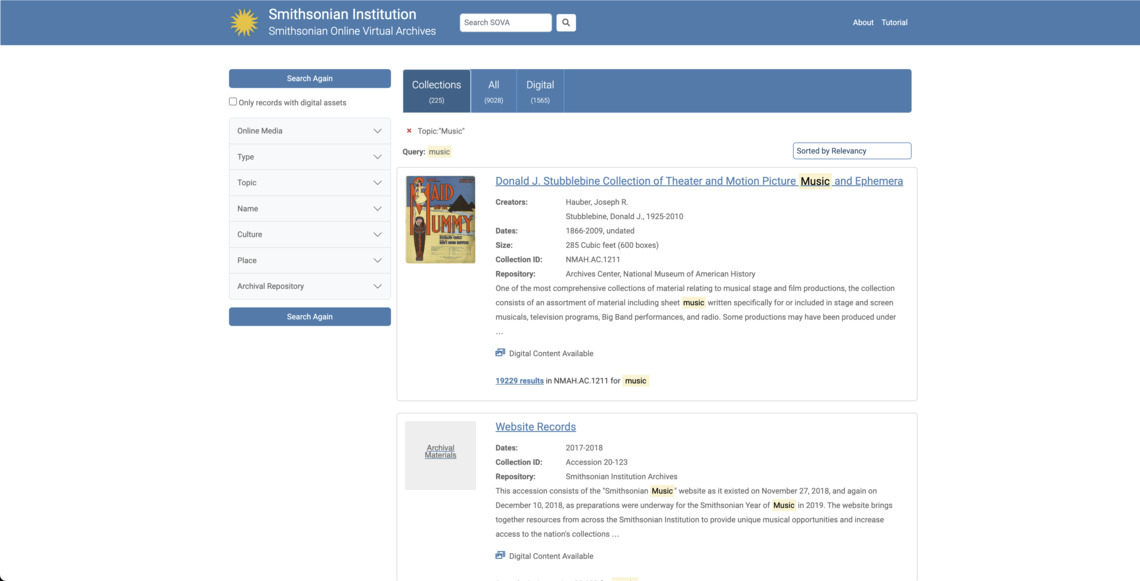
Task: Switch to the All results tab
Action: [493, 89]
